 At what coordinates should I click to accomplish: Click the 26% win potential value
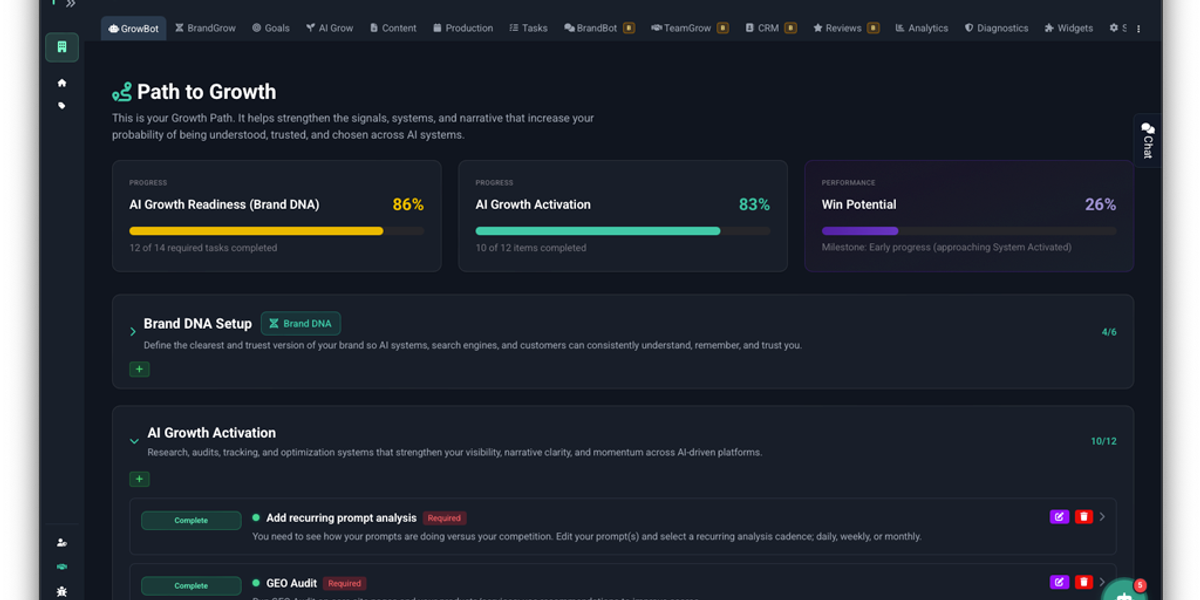(1100, 204)
